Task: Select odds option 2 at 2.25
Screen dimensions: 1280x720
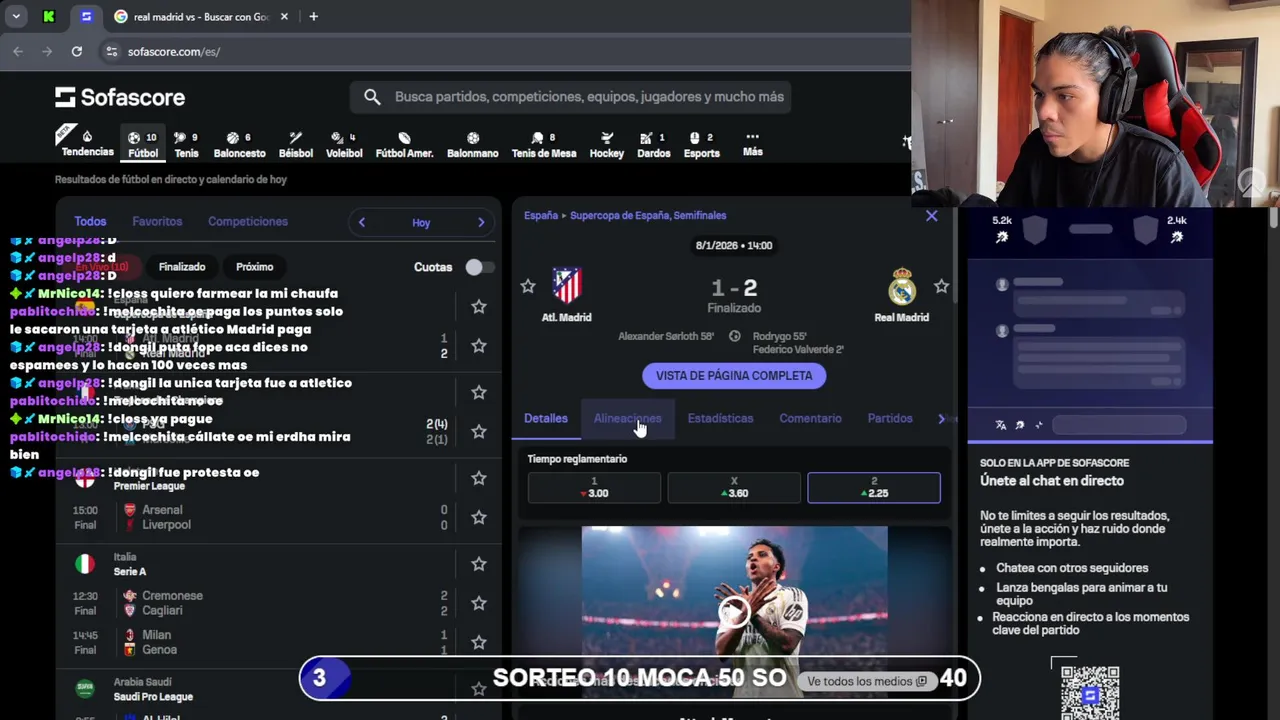Action: [x=874, y=487]
